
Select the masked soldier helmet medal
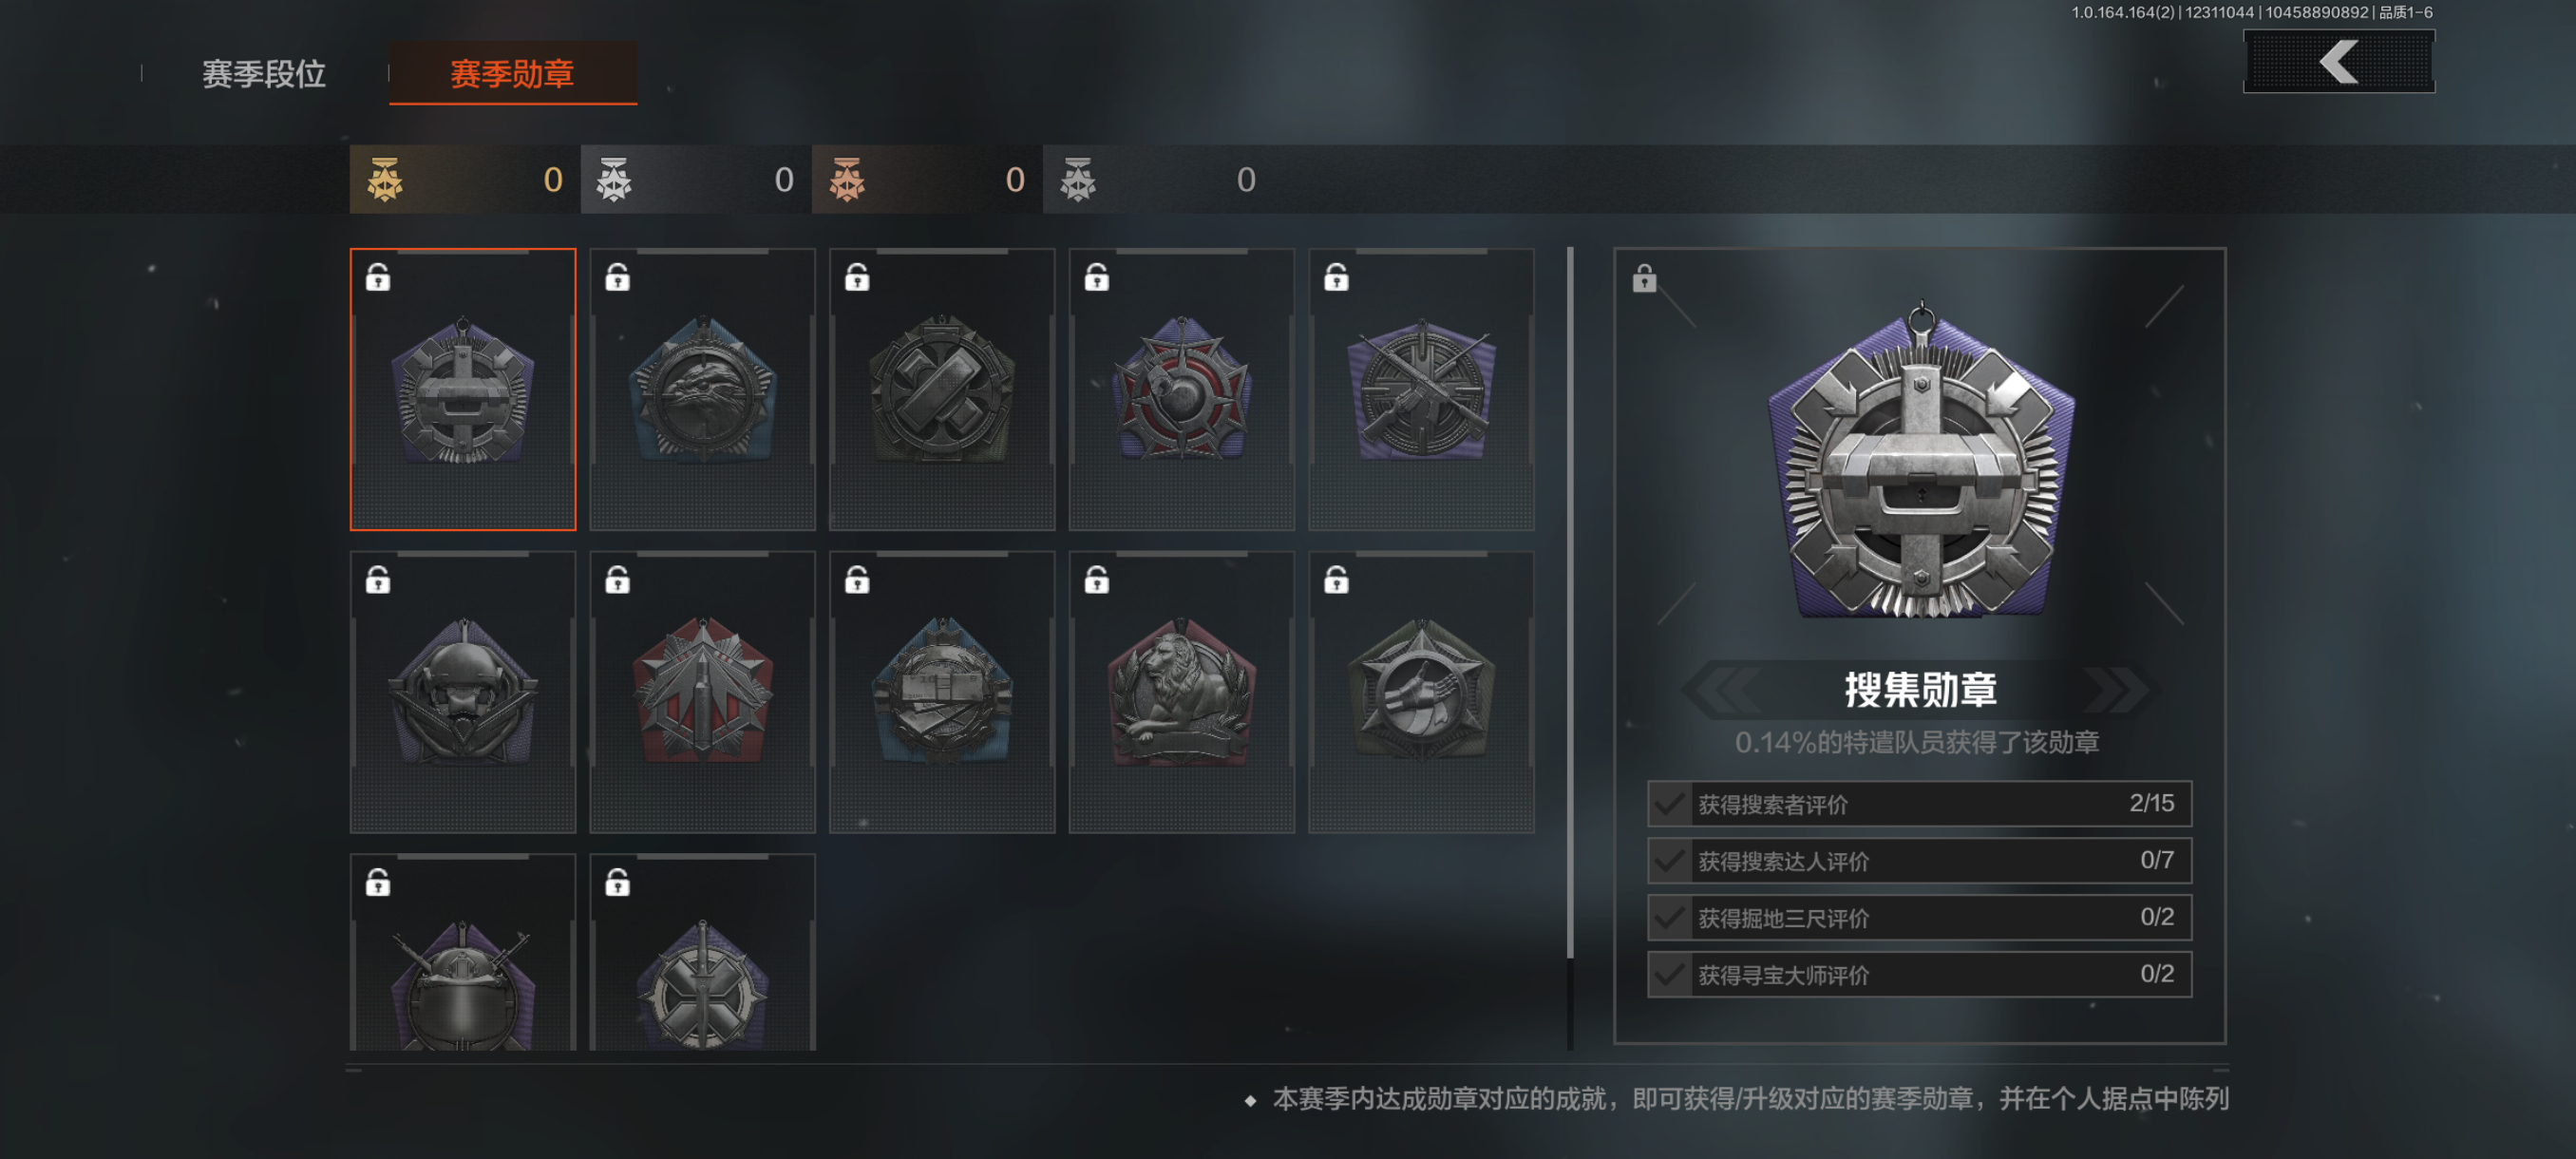463,692
